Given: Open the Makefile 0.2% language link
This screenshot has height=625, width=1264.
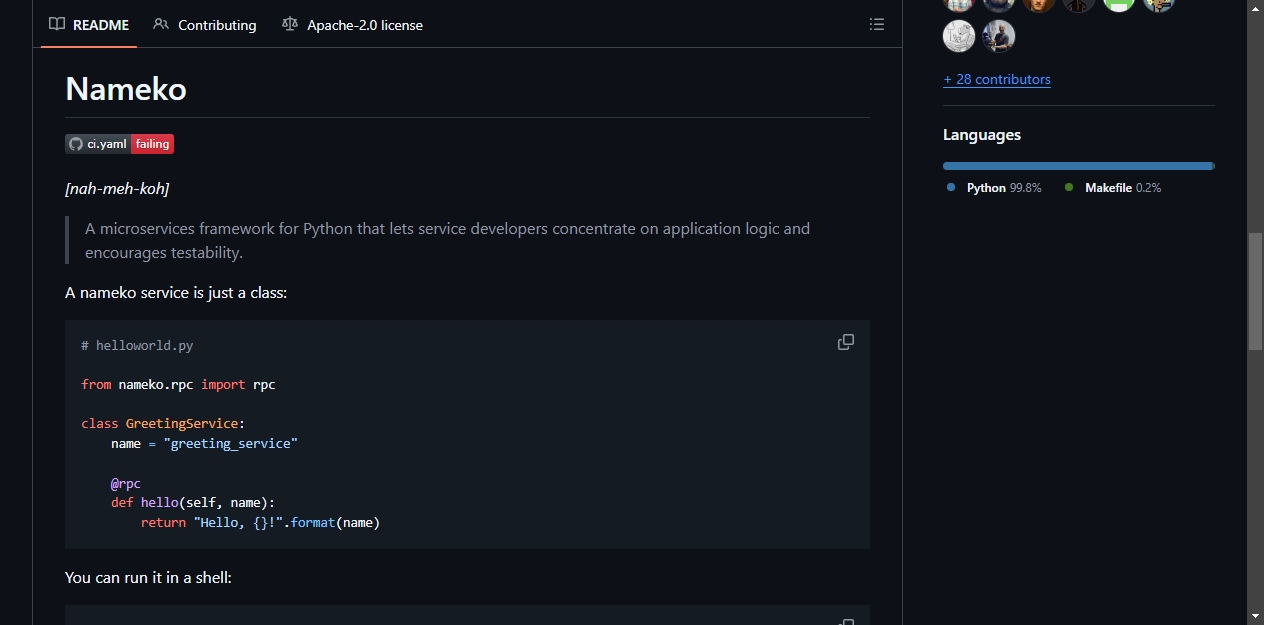Looking at the screenshot, I should (x=1113, y=188).
